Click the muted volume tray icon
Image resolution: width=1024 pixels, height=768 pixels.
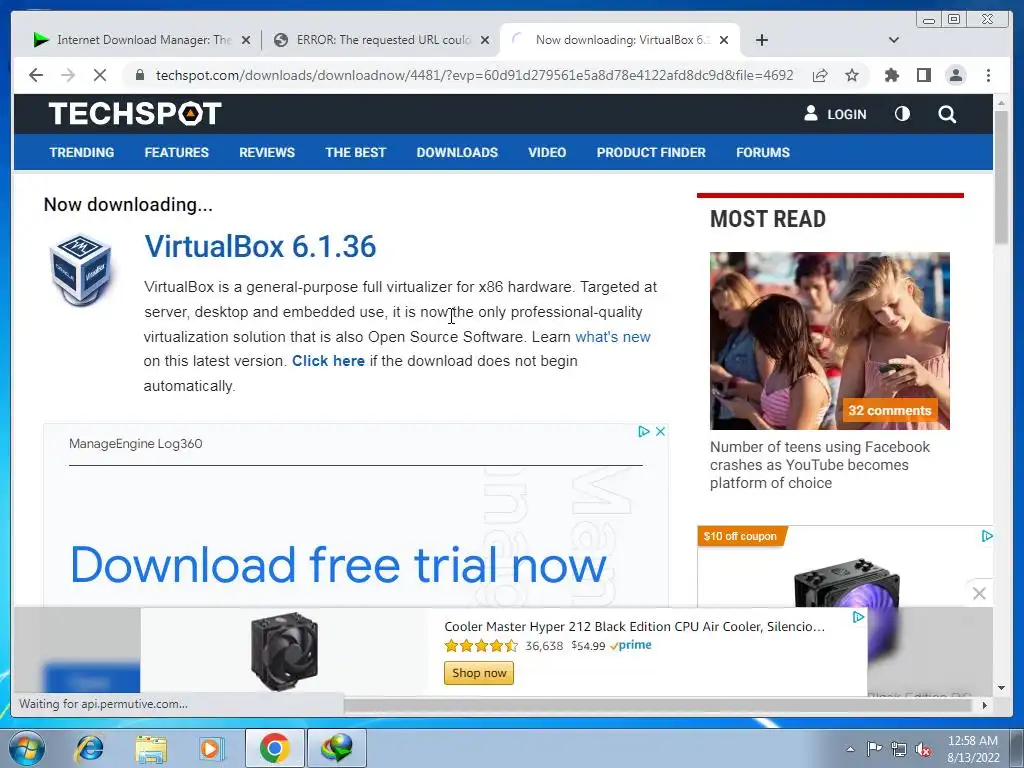point(923,749)
